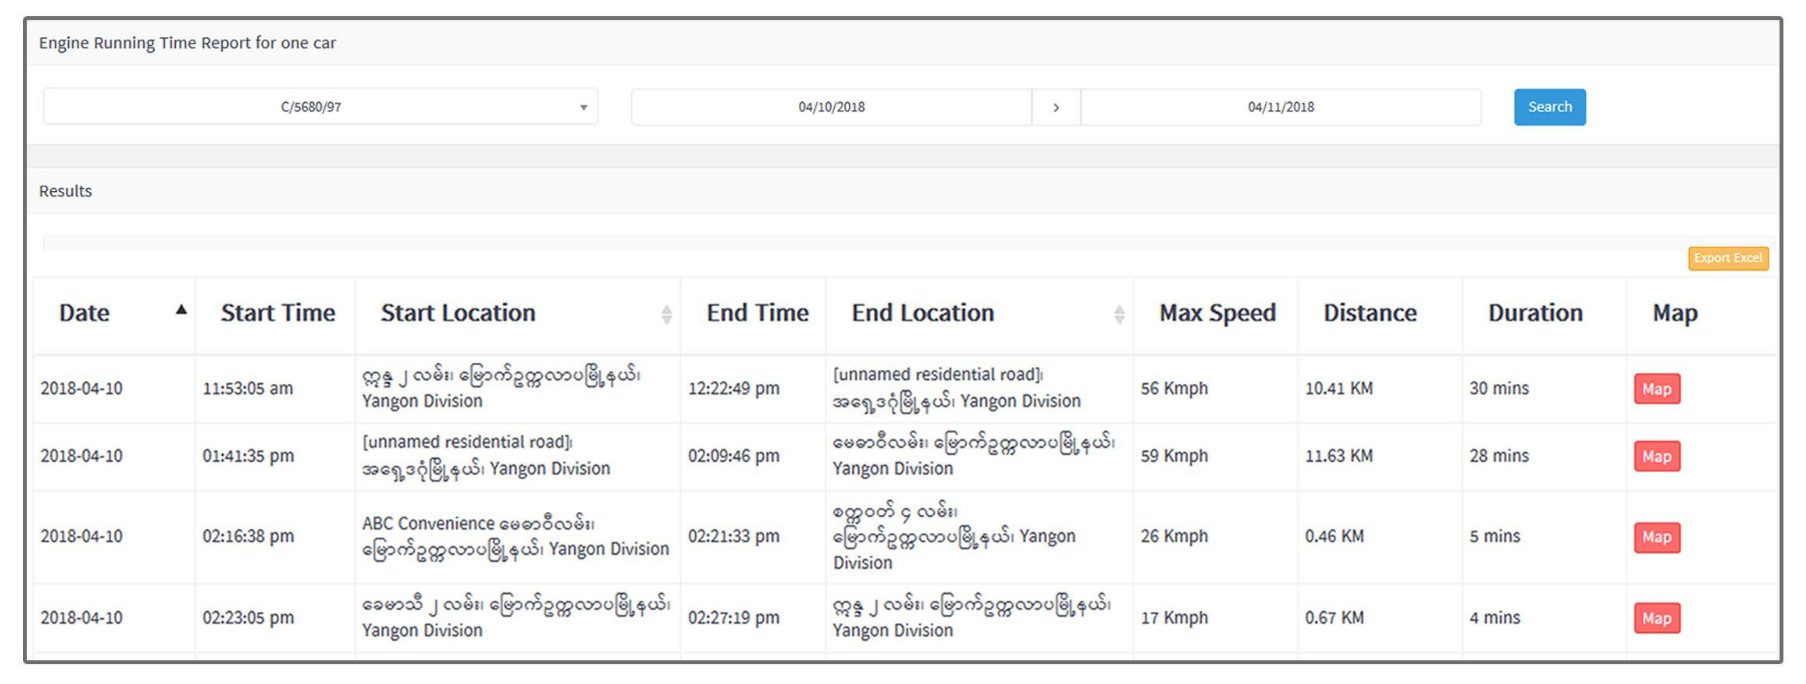Click the blue Search button
1806x684 pixels.
1549,107
